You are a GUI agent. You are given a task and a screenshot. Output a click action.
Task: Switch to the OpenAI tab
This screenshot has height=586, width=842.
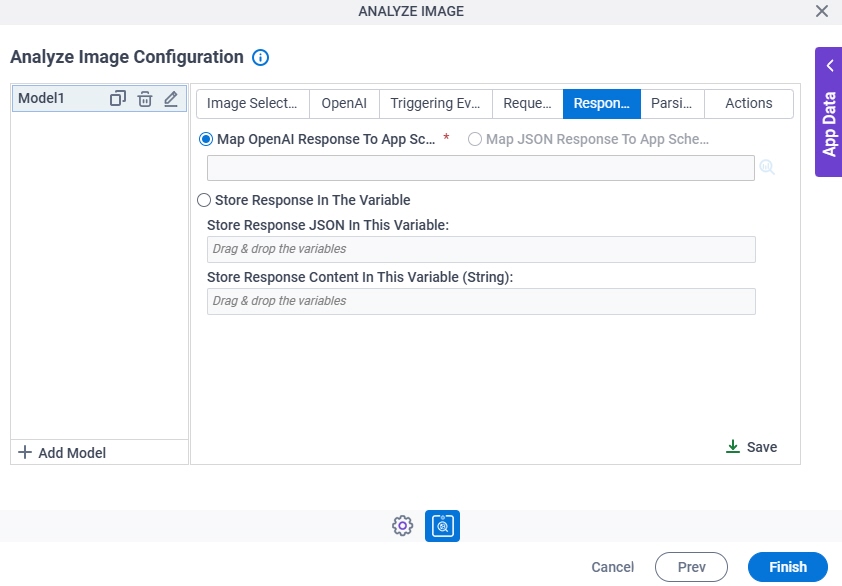(x=344, y=104)
